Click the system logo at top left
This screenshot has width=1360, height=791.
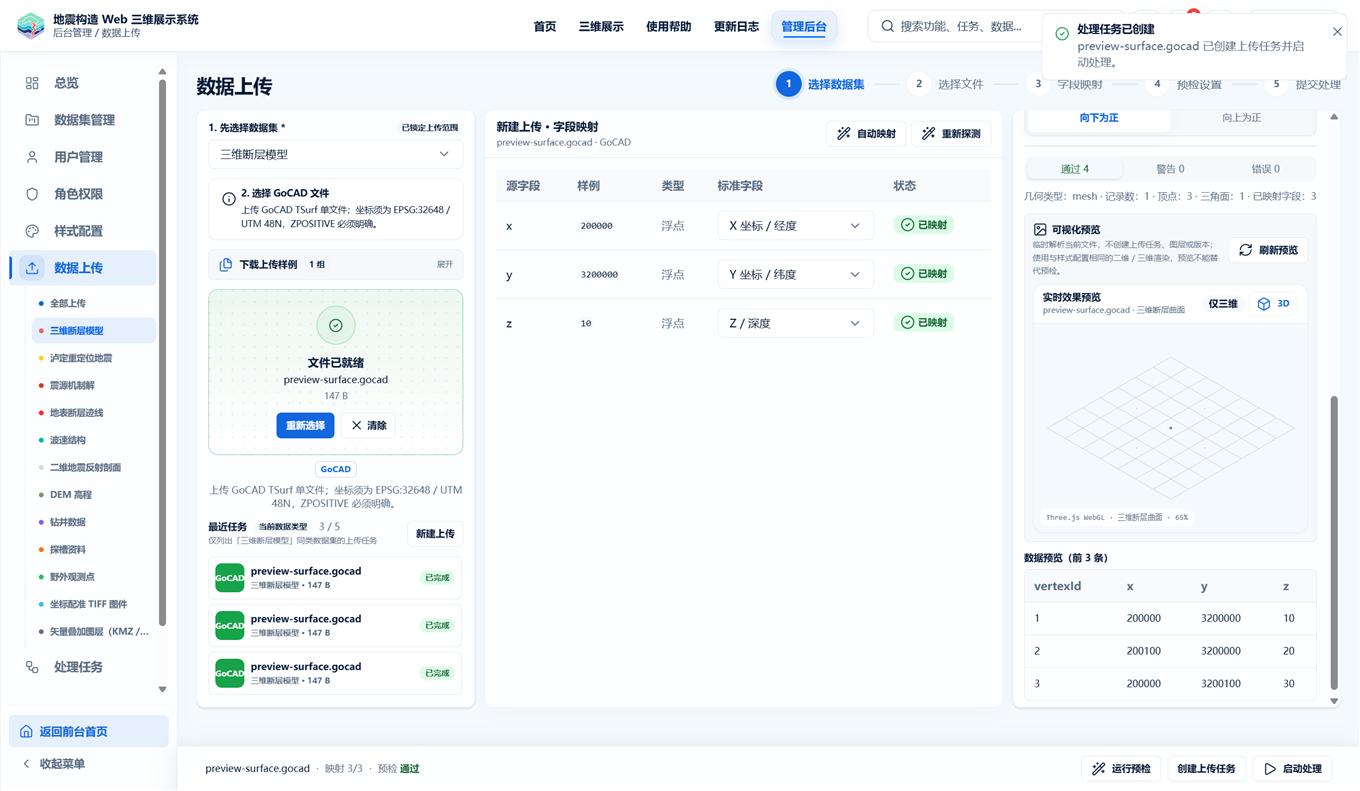(31, 25)
